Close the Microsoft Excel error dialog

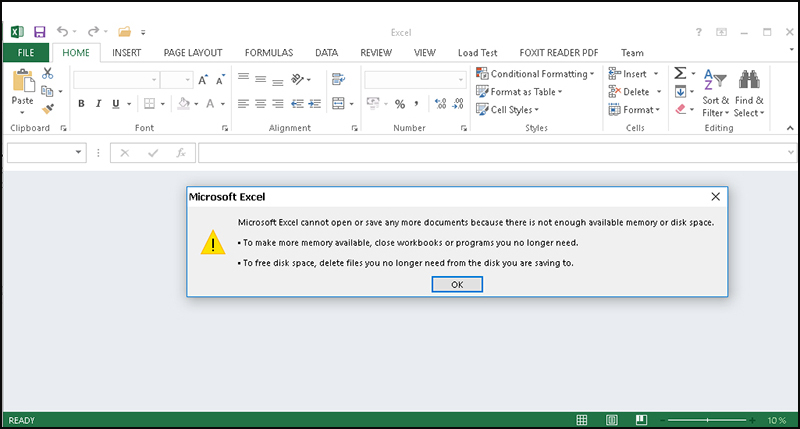coord(715,198)
